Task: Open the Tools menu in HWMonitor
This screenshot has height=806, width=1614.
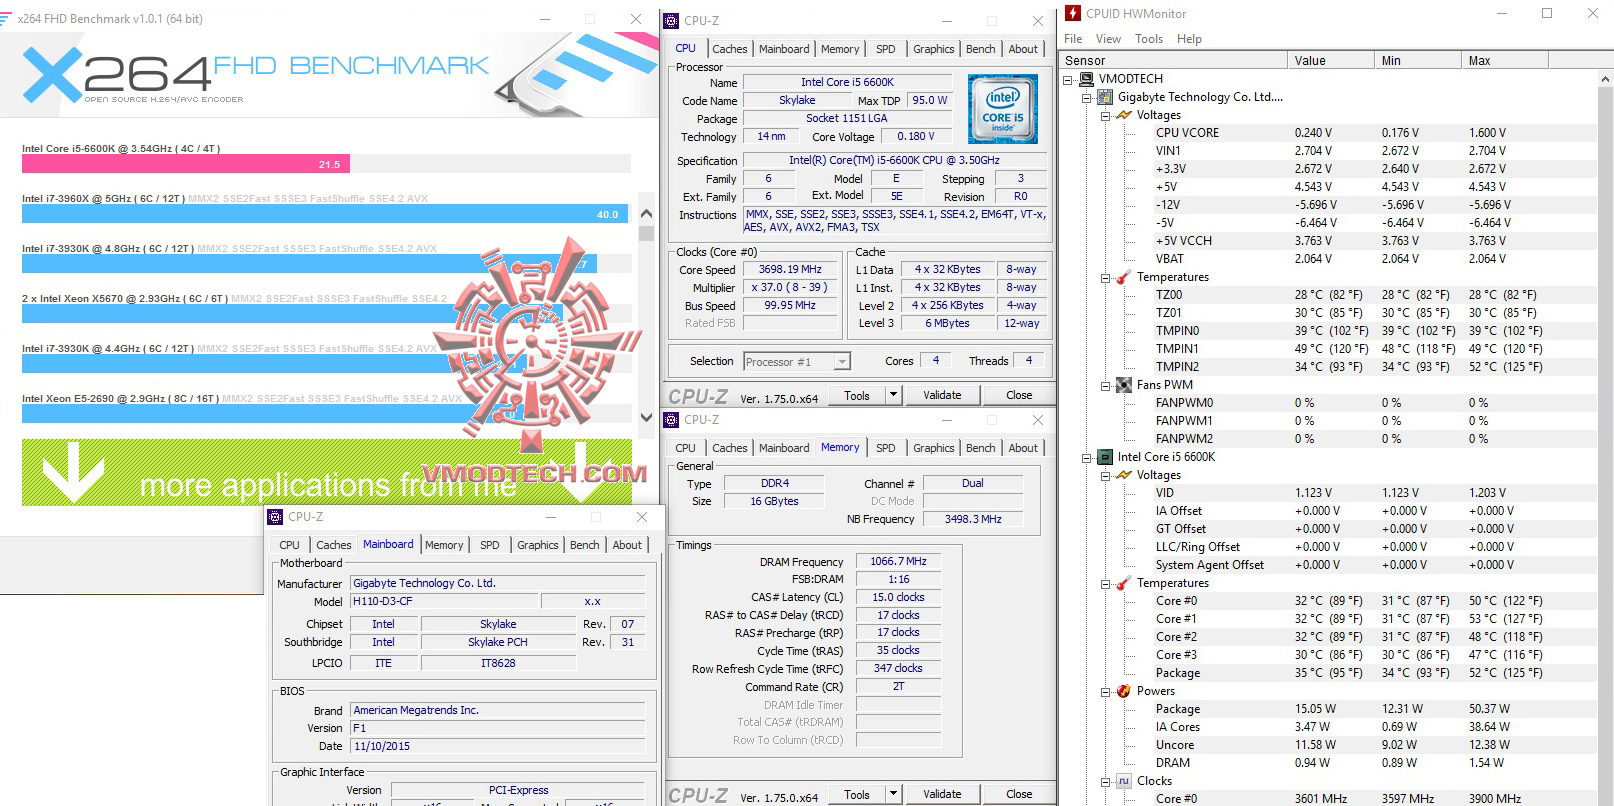Action: tap(1149, 39)
